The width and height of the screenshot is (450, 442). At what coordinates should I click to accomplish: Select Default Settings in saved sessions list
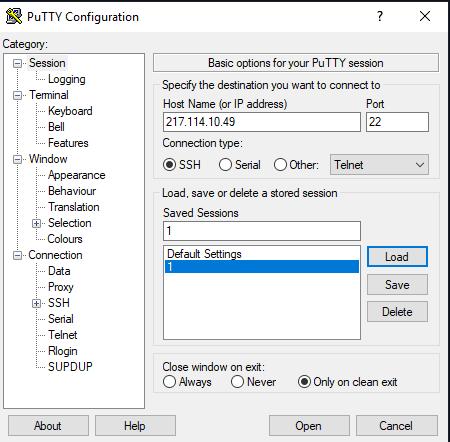(262, 254)
